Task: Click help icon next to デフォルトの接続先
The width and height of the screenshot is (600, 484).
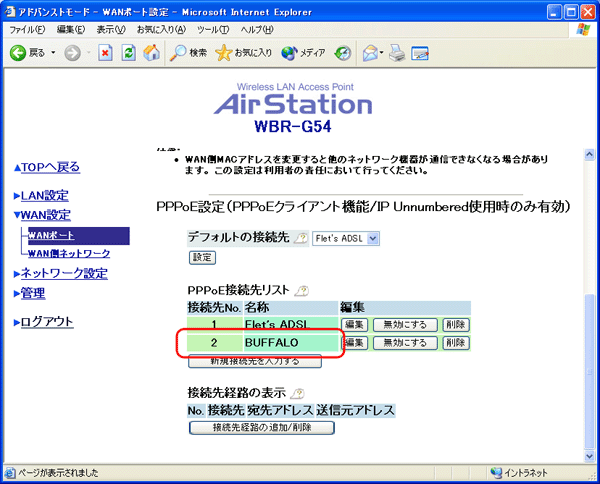Action: tap(301, 238)
